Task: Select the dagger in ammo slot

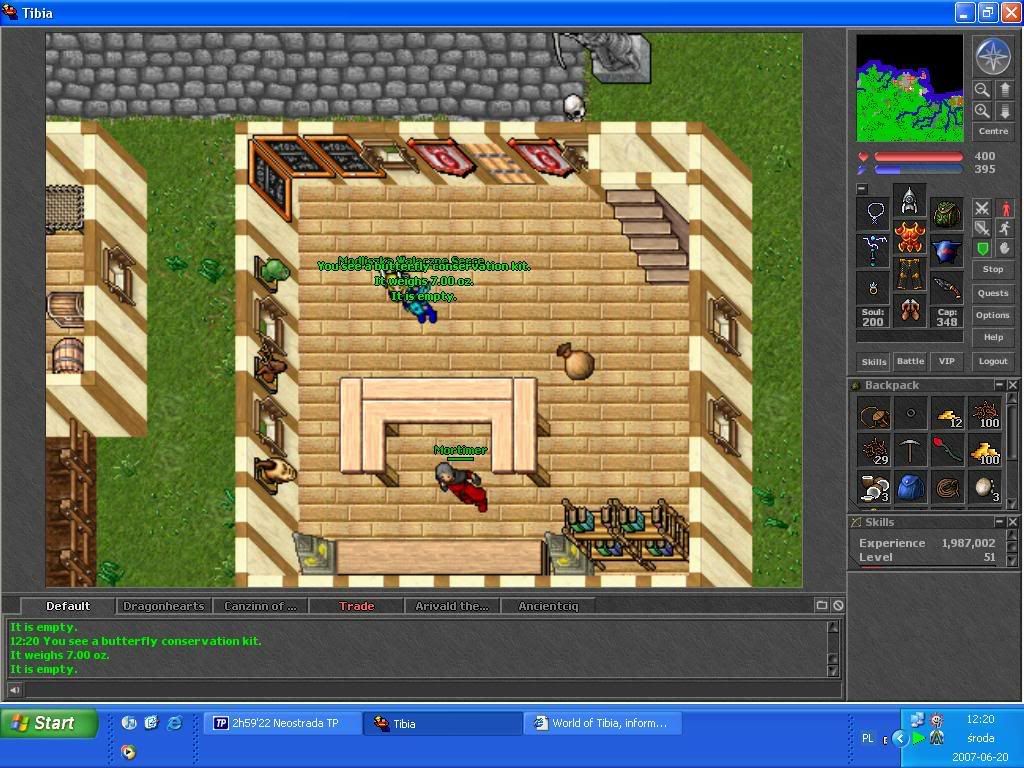Action: click(x=946, y=286)
